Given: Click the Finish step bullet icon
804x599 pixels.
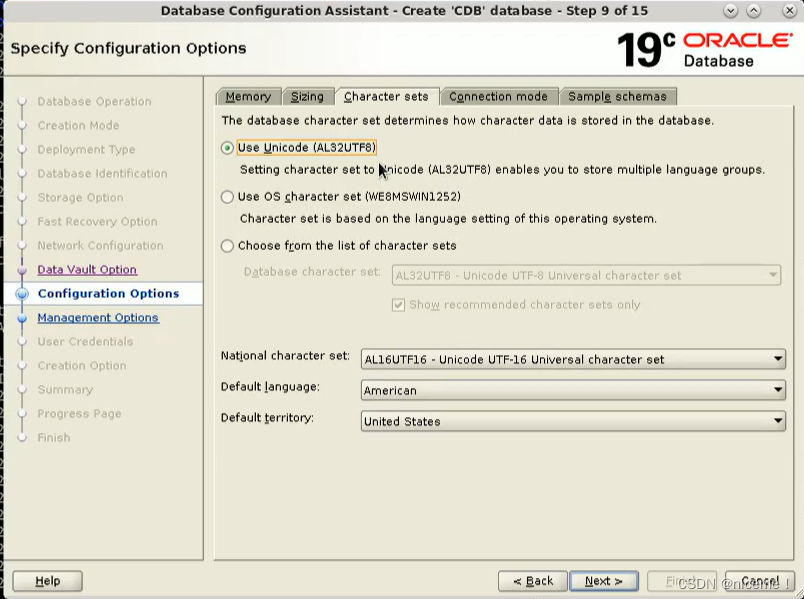Looking at the screenshot, I should (x=24, y=437).
